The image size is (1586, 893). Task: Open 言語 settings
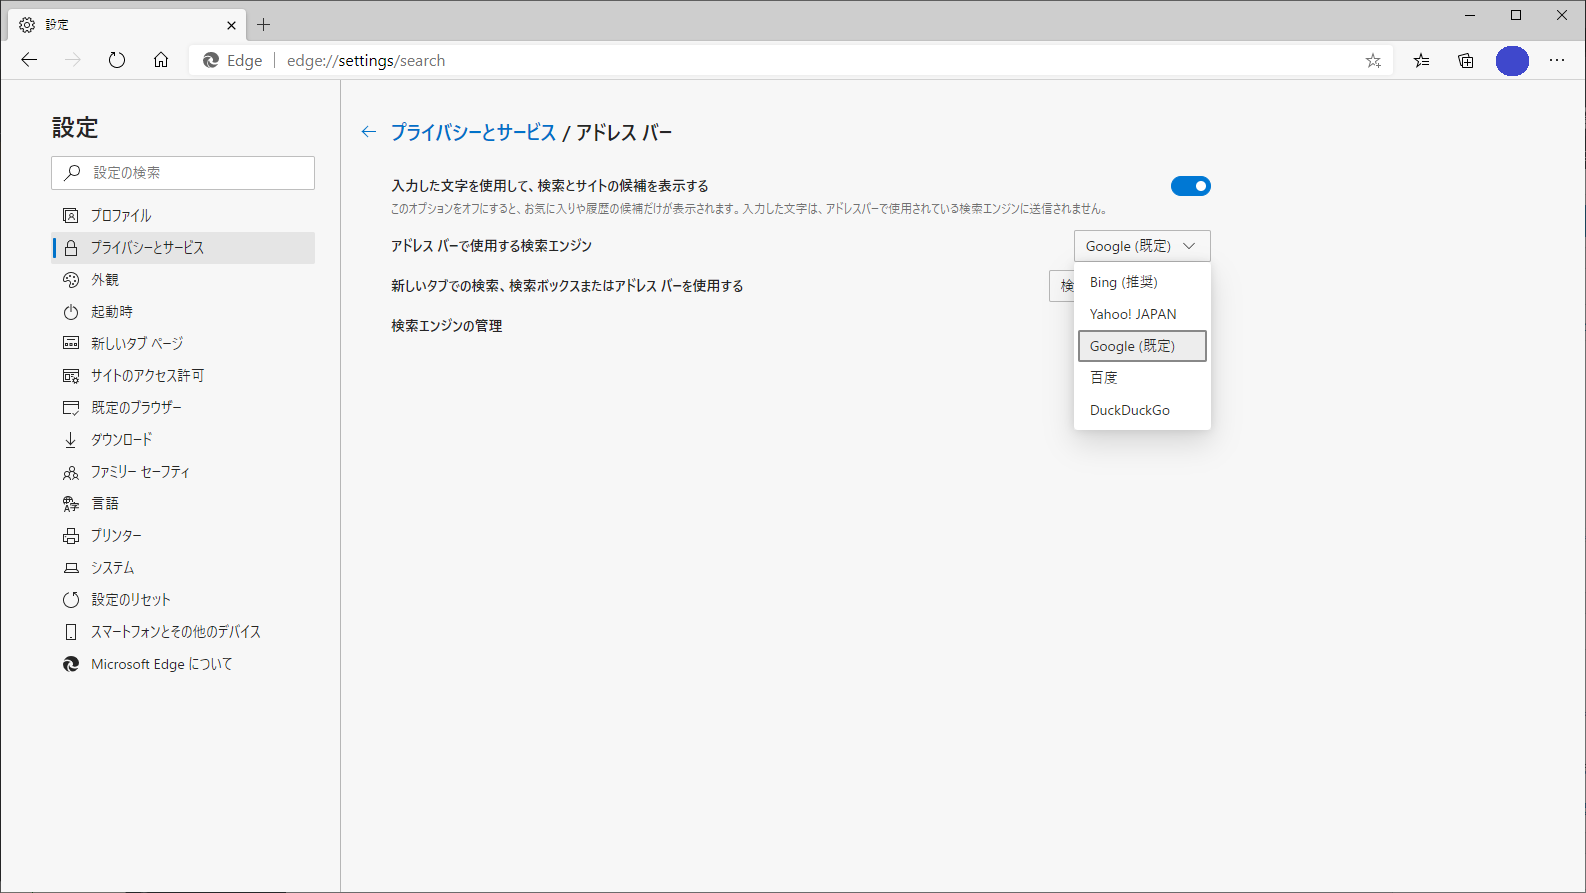[183, 504]
